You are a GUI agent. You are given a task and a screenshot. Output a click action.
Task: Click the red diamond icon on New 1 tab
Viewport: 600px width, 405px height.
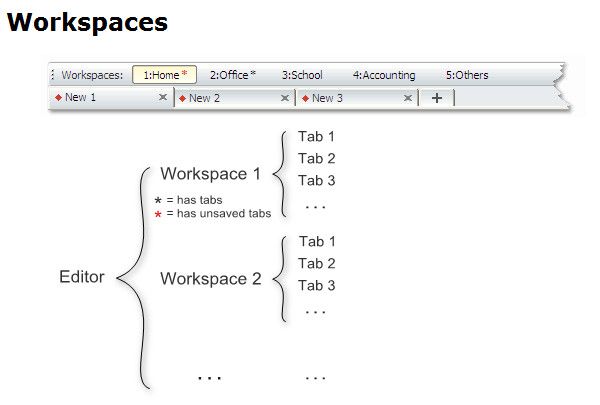point(58,98)
